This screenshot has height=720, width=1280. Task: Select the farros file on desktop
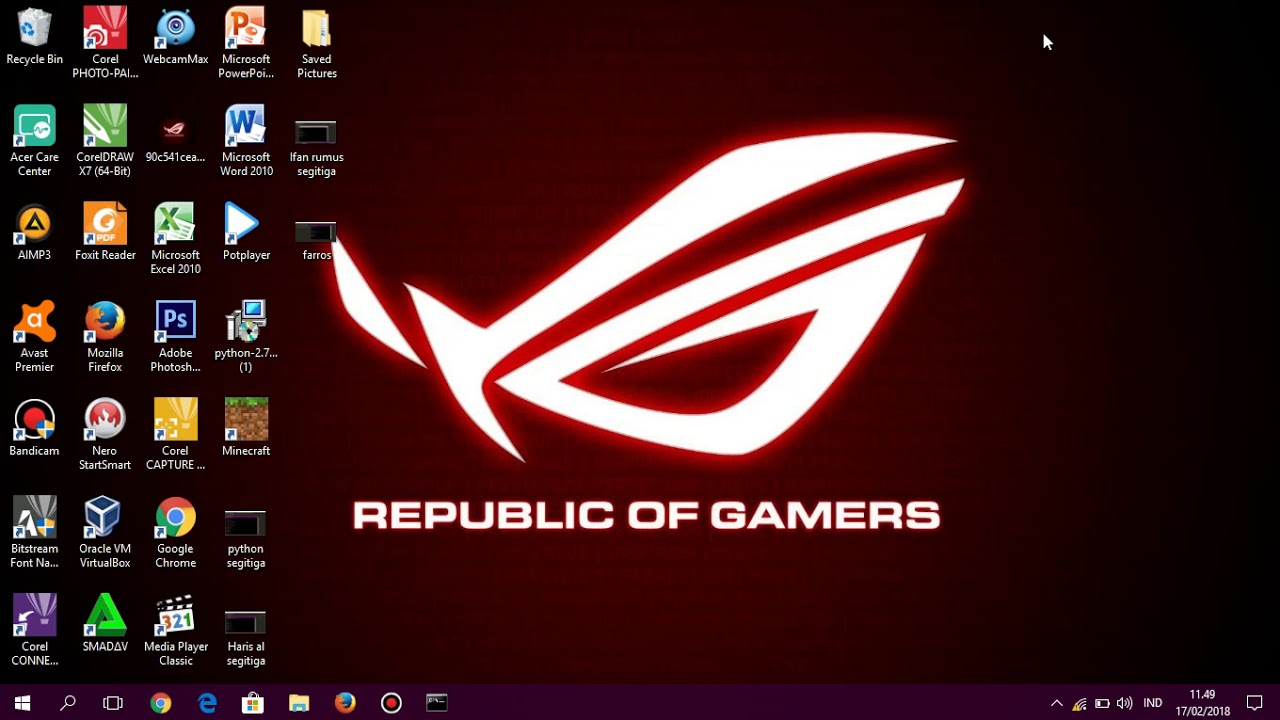(x=316, y=240)
